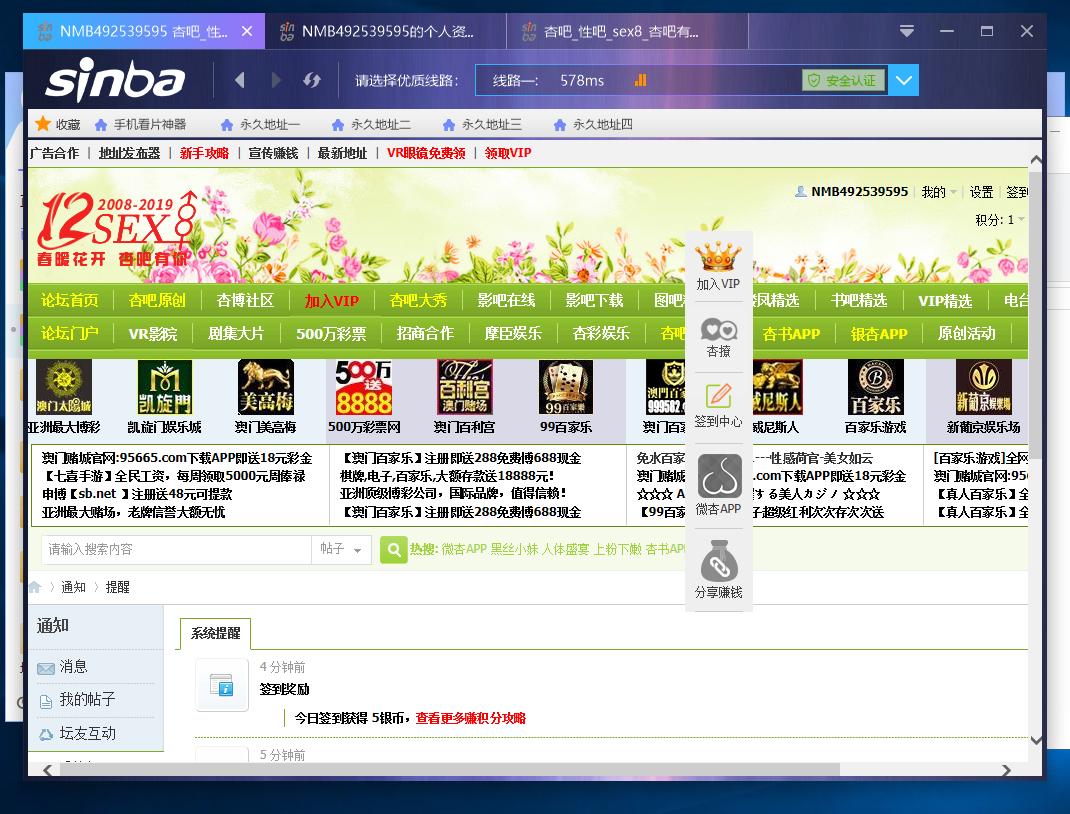Open the 宣传赚钱 link

274,153
